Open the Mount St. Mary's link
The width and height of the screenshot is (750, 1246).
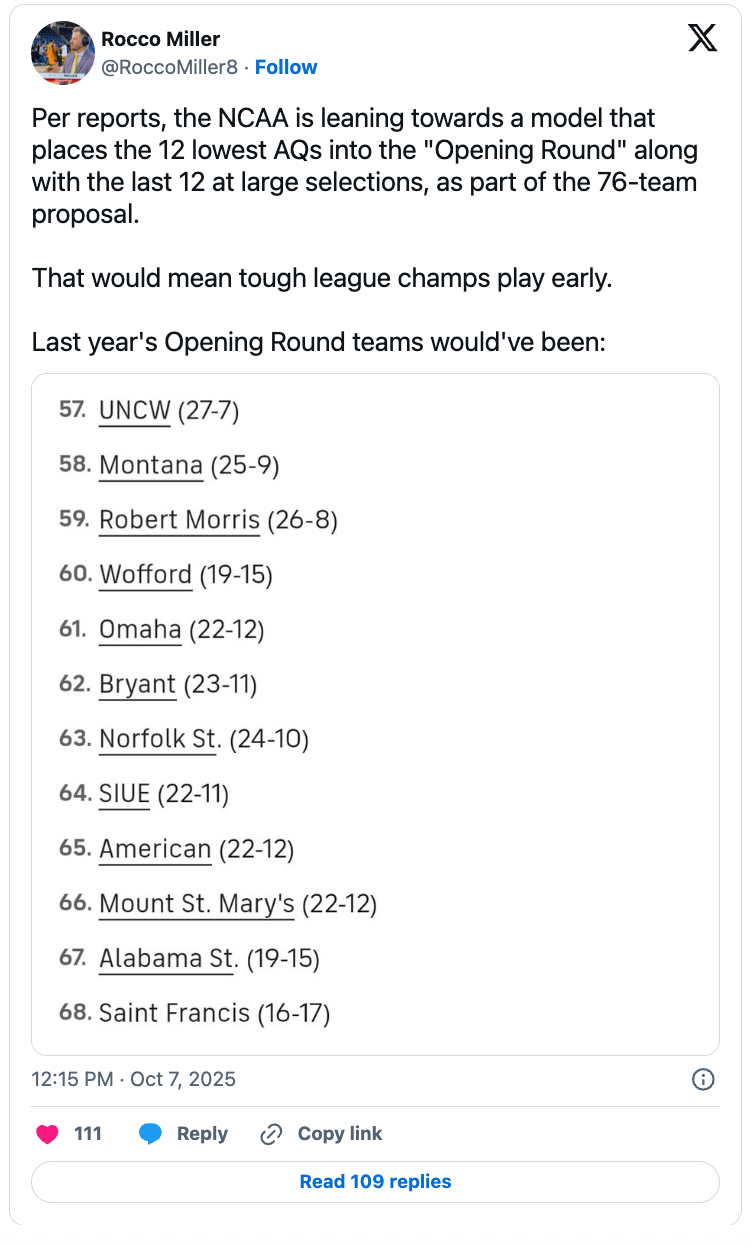coord(197,904)
